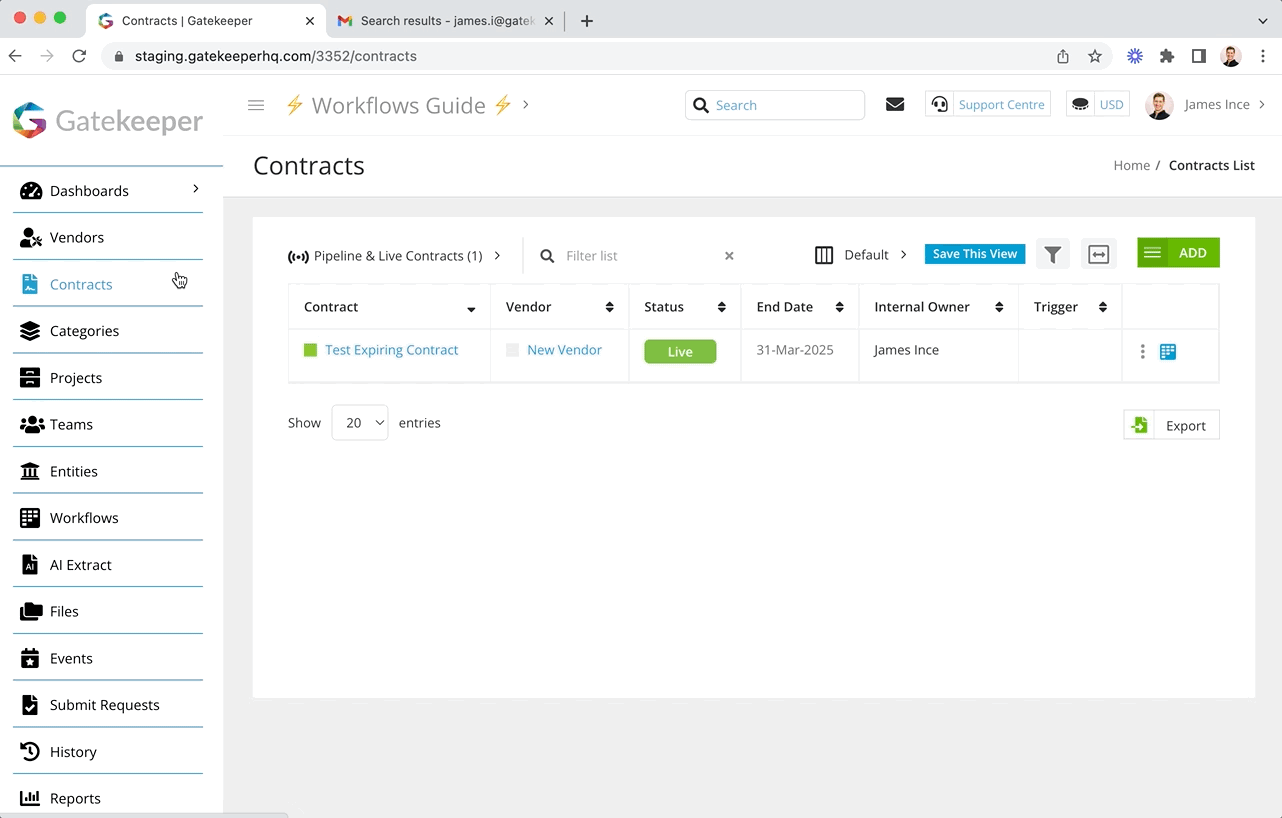Click the Events calendar icon

30,658
